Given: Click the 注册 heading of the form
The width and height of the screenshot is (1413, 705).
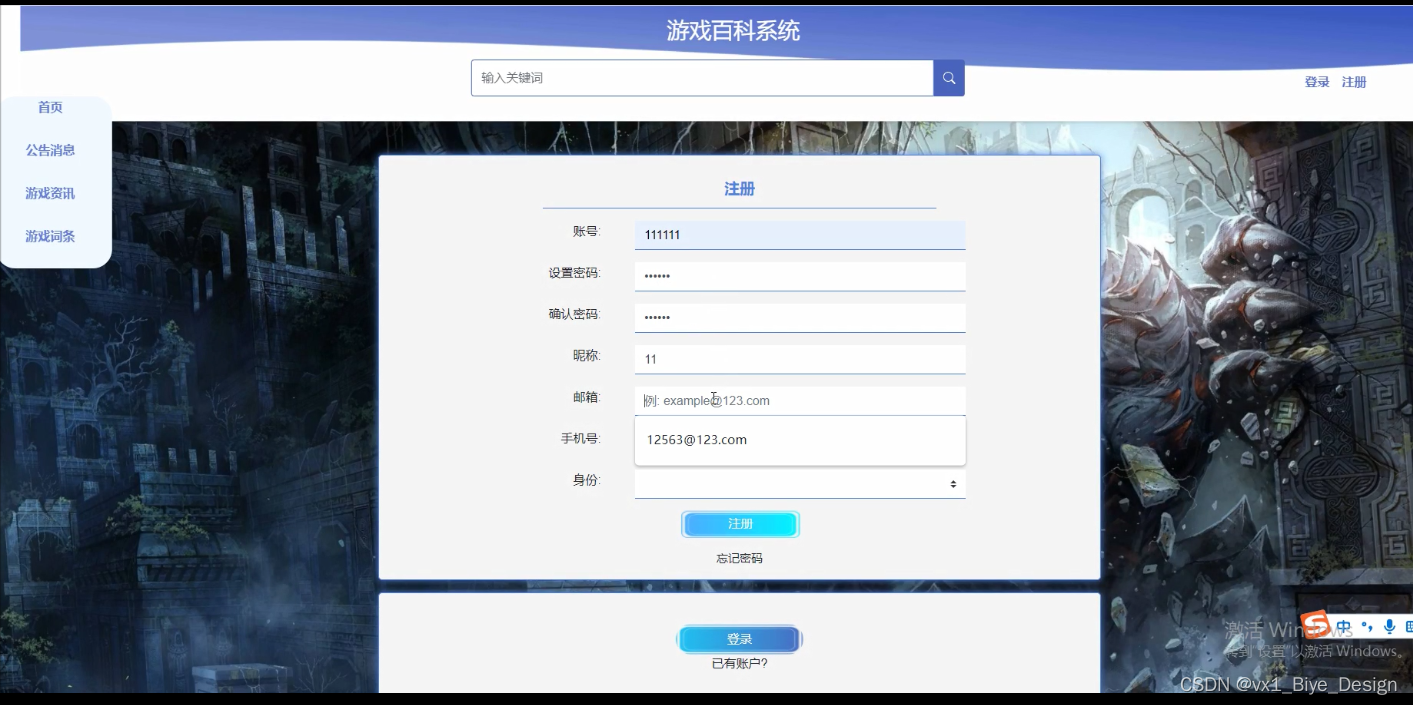Looking at the screenshot, I should pyautogui.click(x=739, y=189).
